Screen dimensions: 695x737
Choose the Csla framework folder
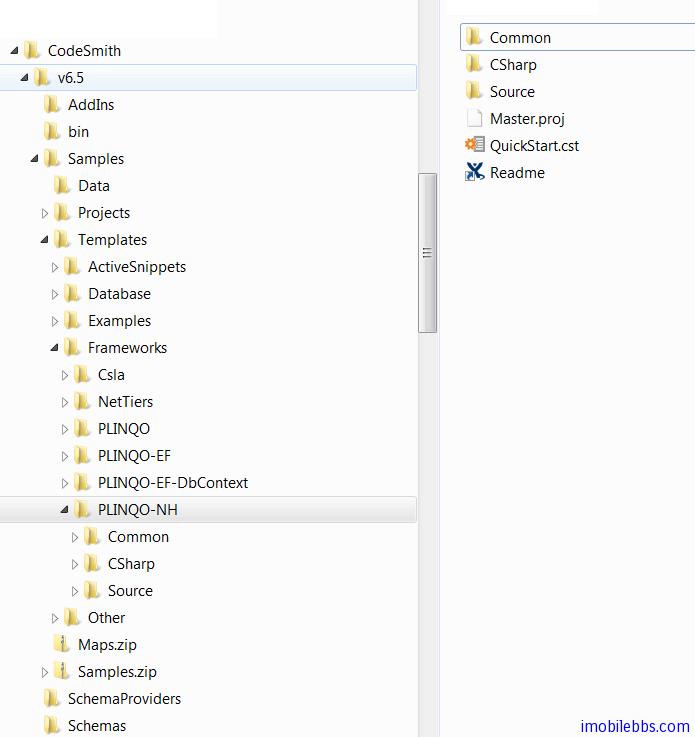(x=110, y=375)
